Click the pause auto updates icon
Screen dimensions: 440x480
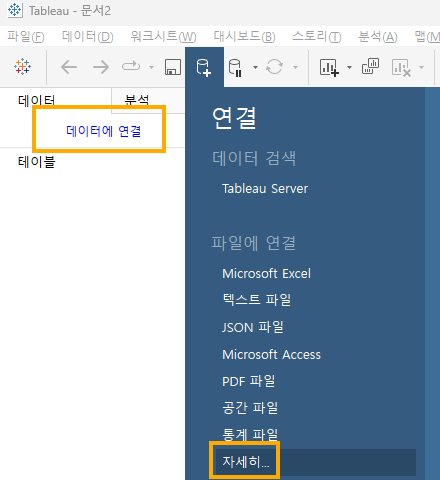pos(235,68)
